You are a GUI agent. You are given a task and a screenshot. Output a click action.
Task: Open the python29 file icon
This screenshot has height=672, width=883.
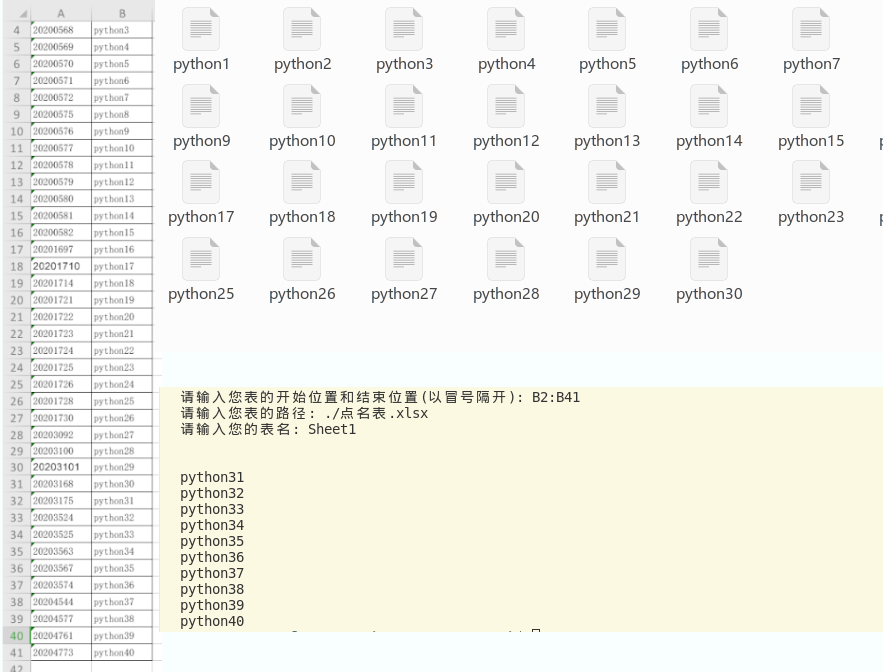click(x=607, y=260)
